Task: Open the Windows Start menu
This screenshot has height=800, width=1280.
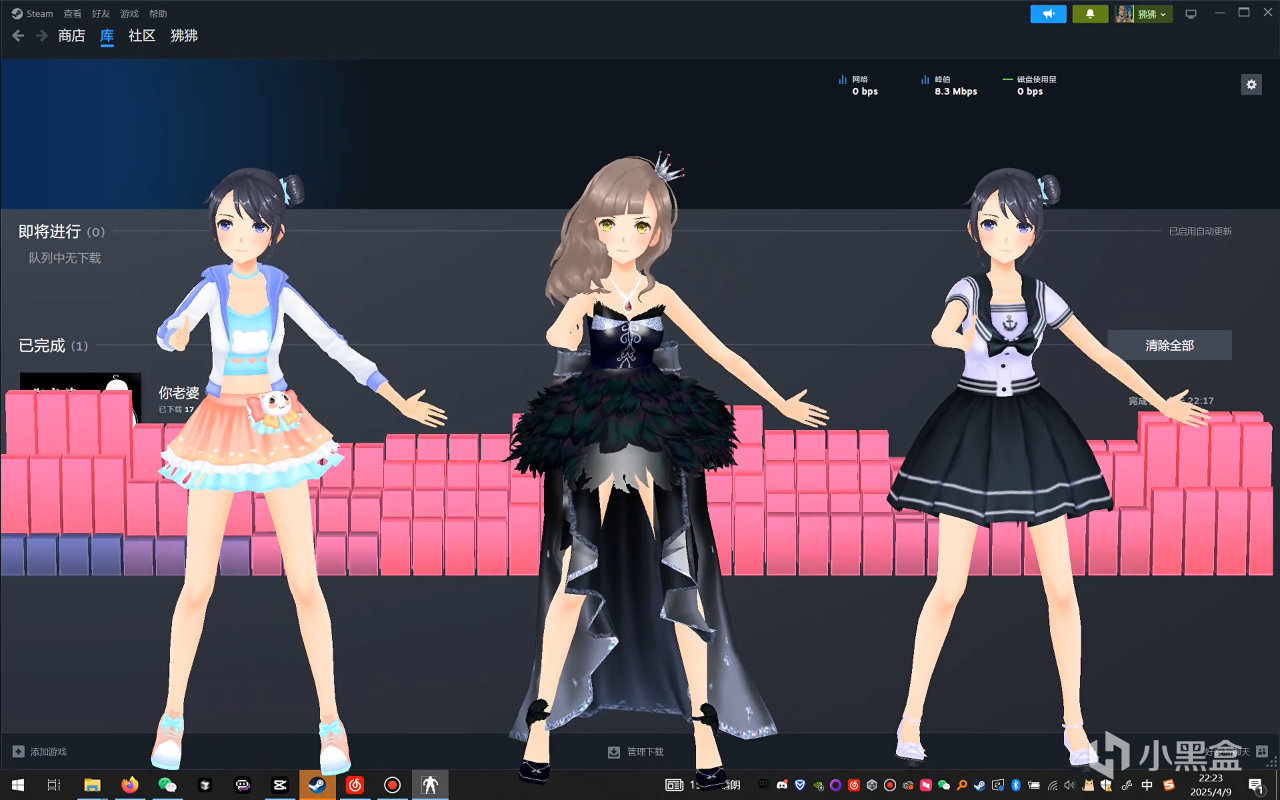Action: [20, 785]
